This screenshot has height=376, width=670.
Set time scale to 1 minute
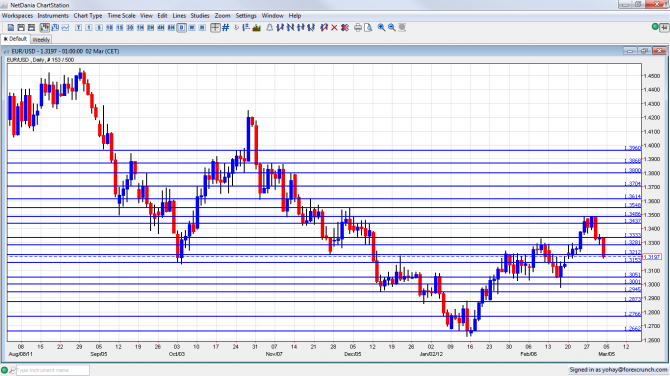[88, 28]
